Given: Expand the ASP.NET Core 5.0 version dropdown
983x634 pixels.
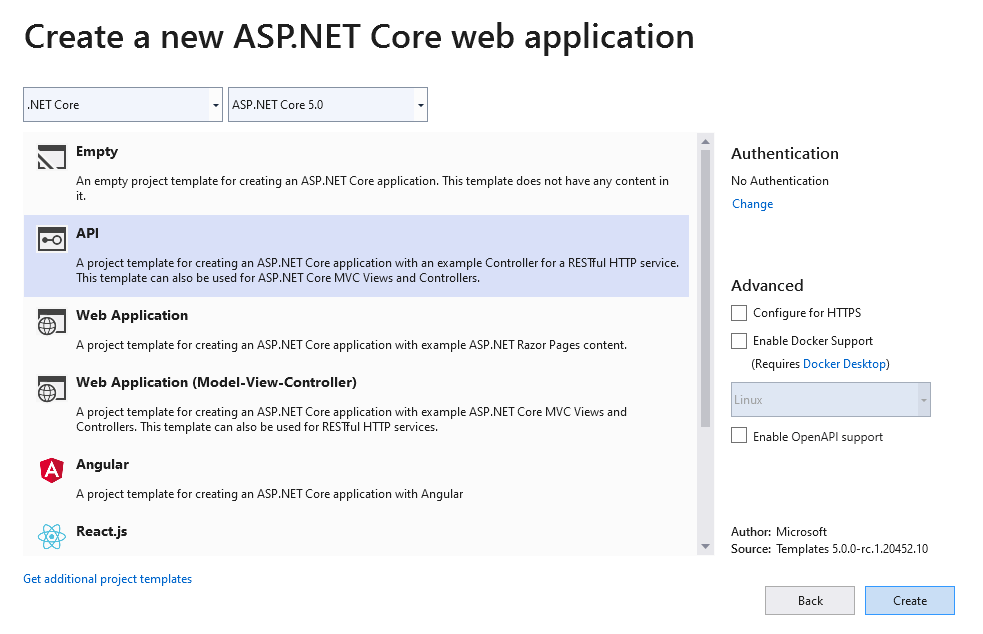Looking at the screenshot, I should 328,105.
